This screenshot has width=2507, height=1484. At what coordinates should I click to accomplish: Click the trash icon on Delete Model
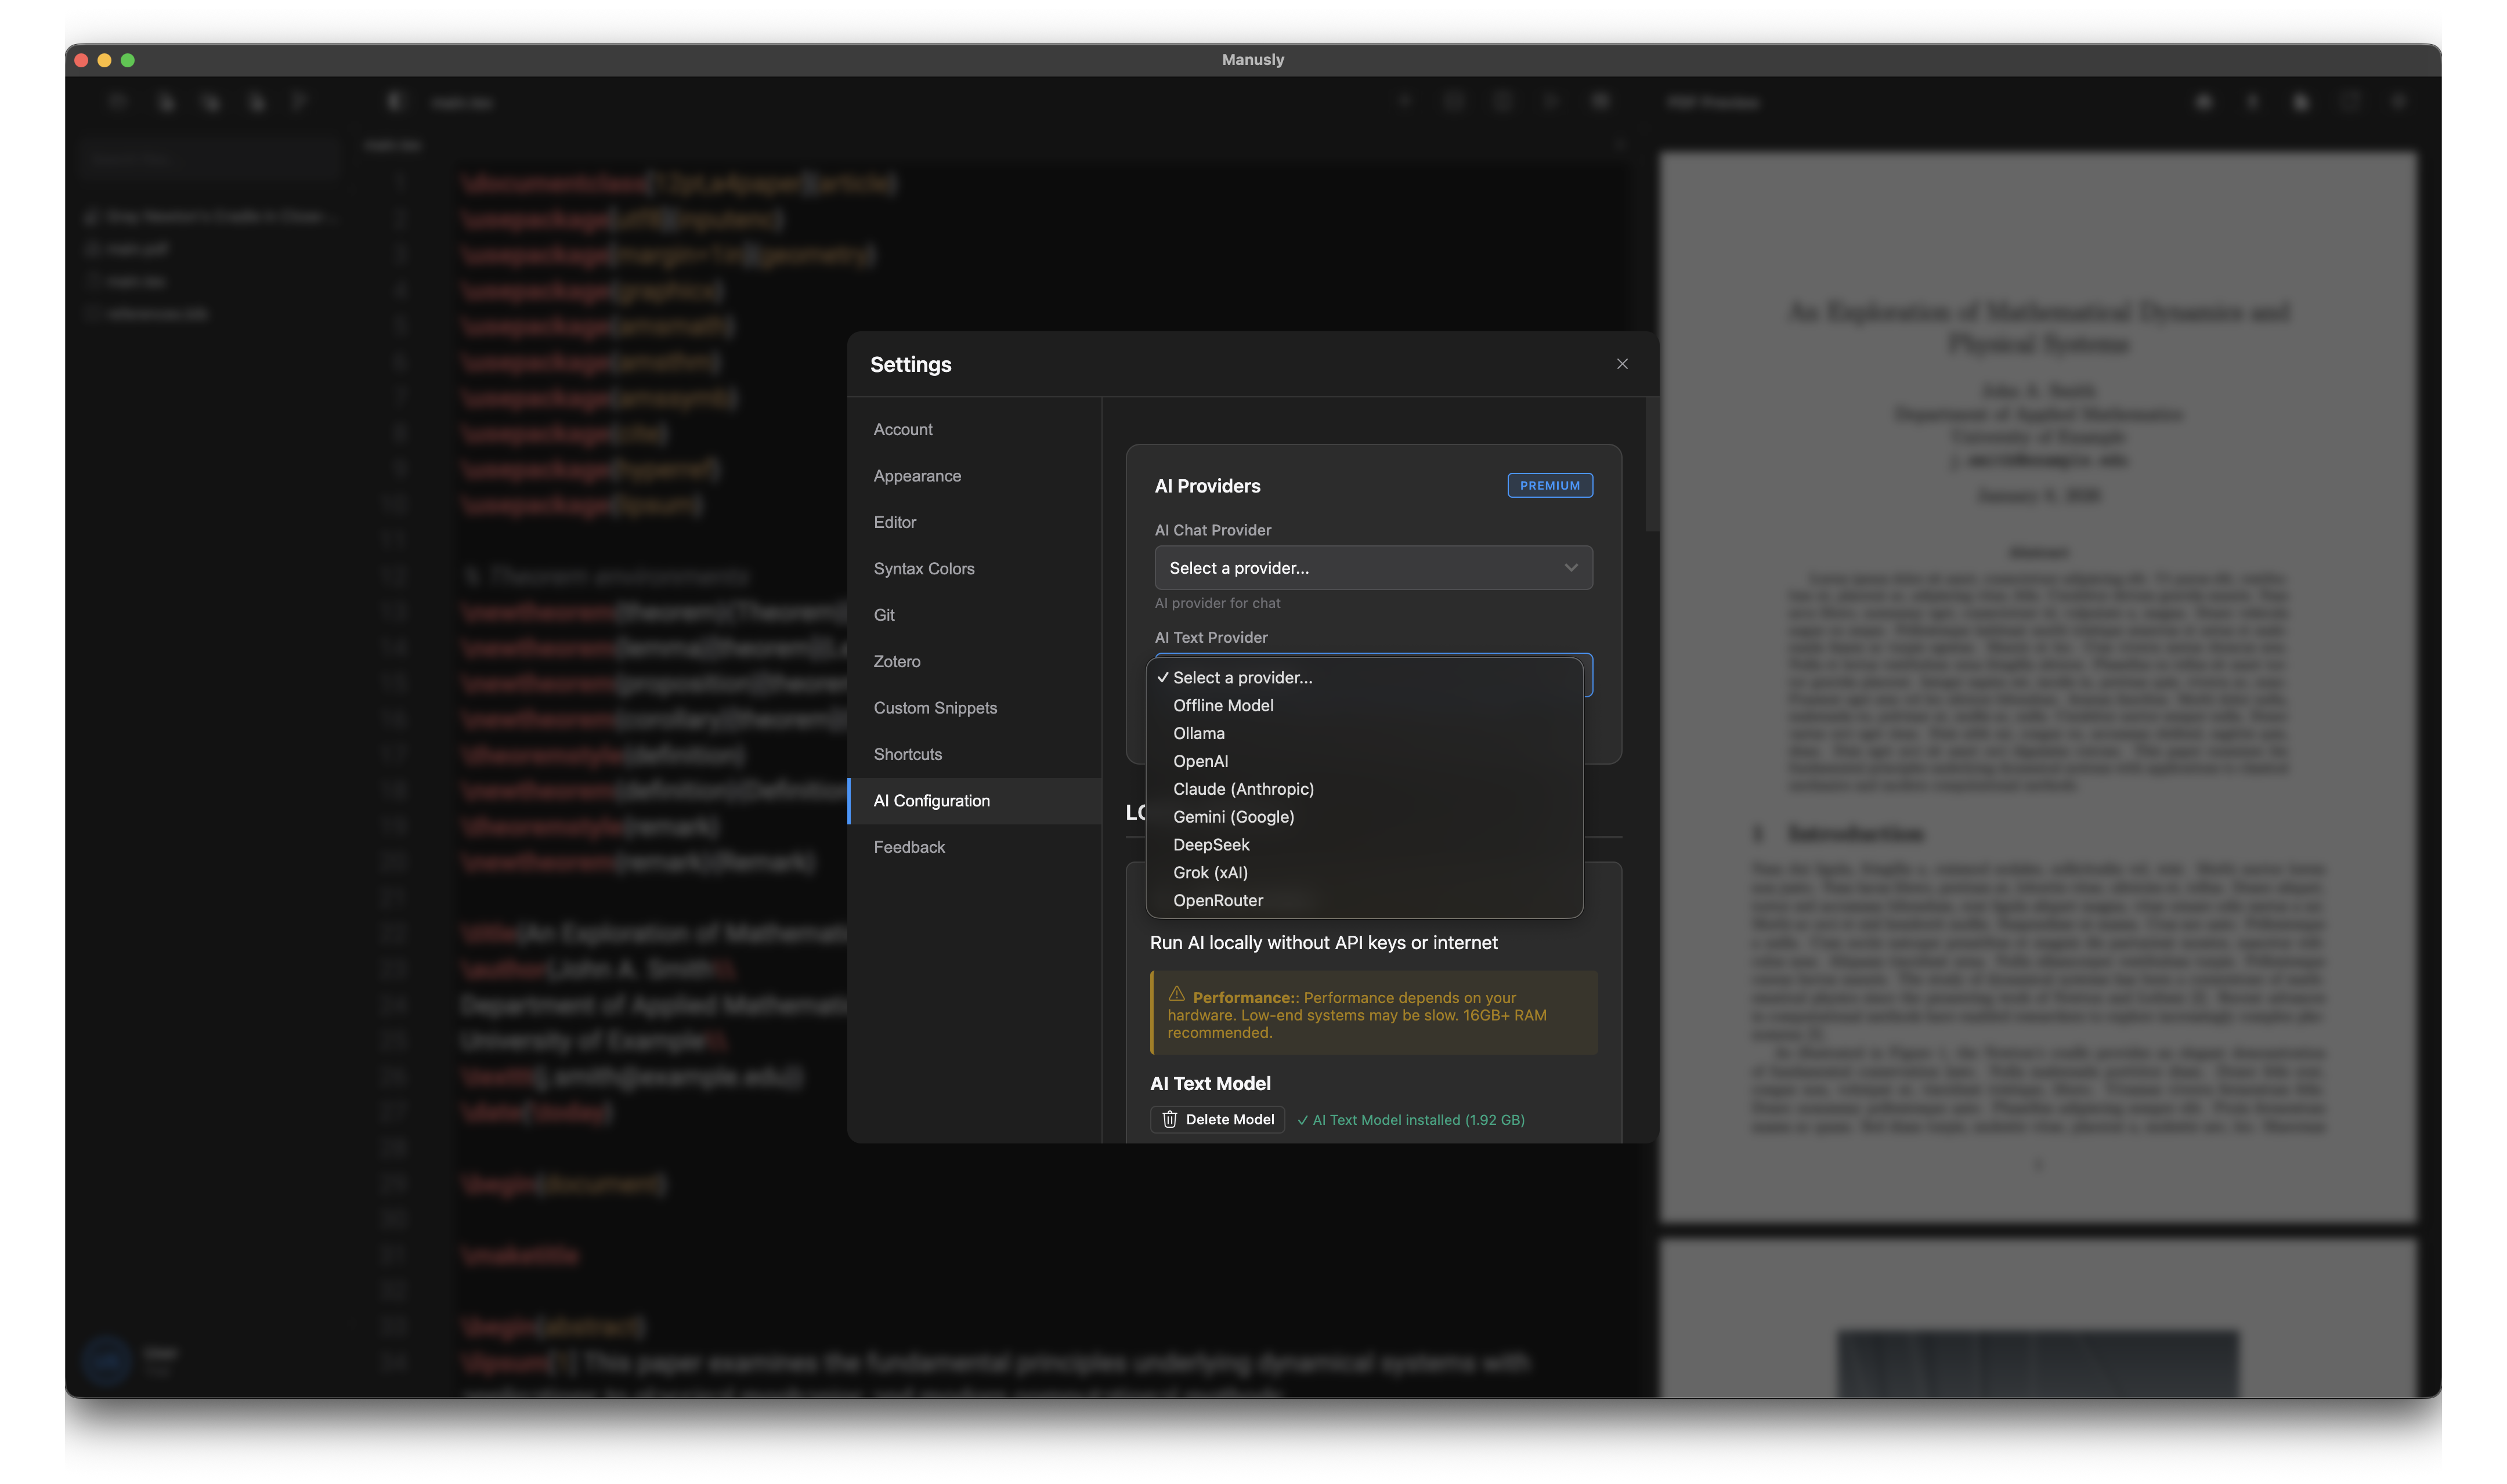tap(1169, 1119)
